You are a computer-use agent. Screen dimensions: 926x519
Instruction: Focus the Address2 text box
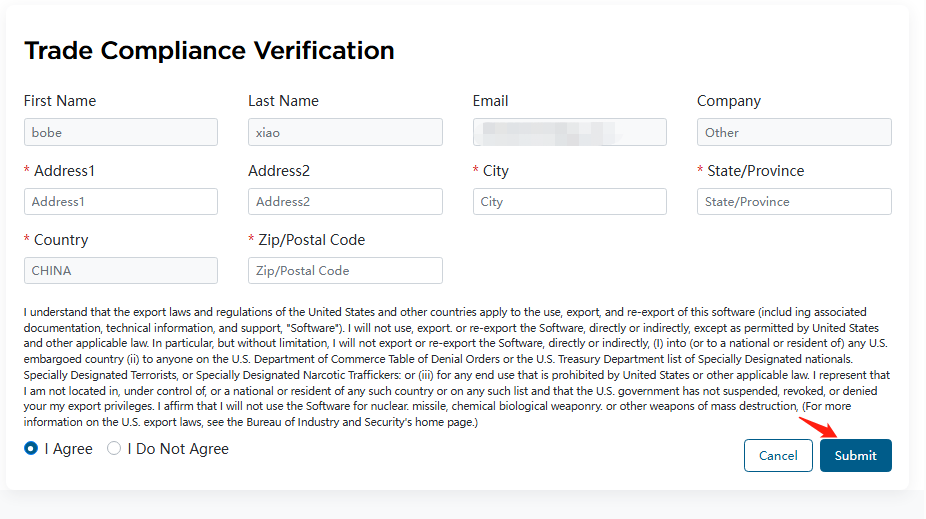(x=345, y=201)
